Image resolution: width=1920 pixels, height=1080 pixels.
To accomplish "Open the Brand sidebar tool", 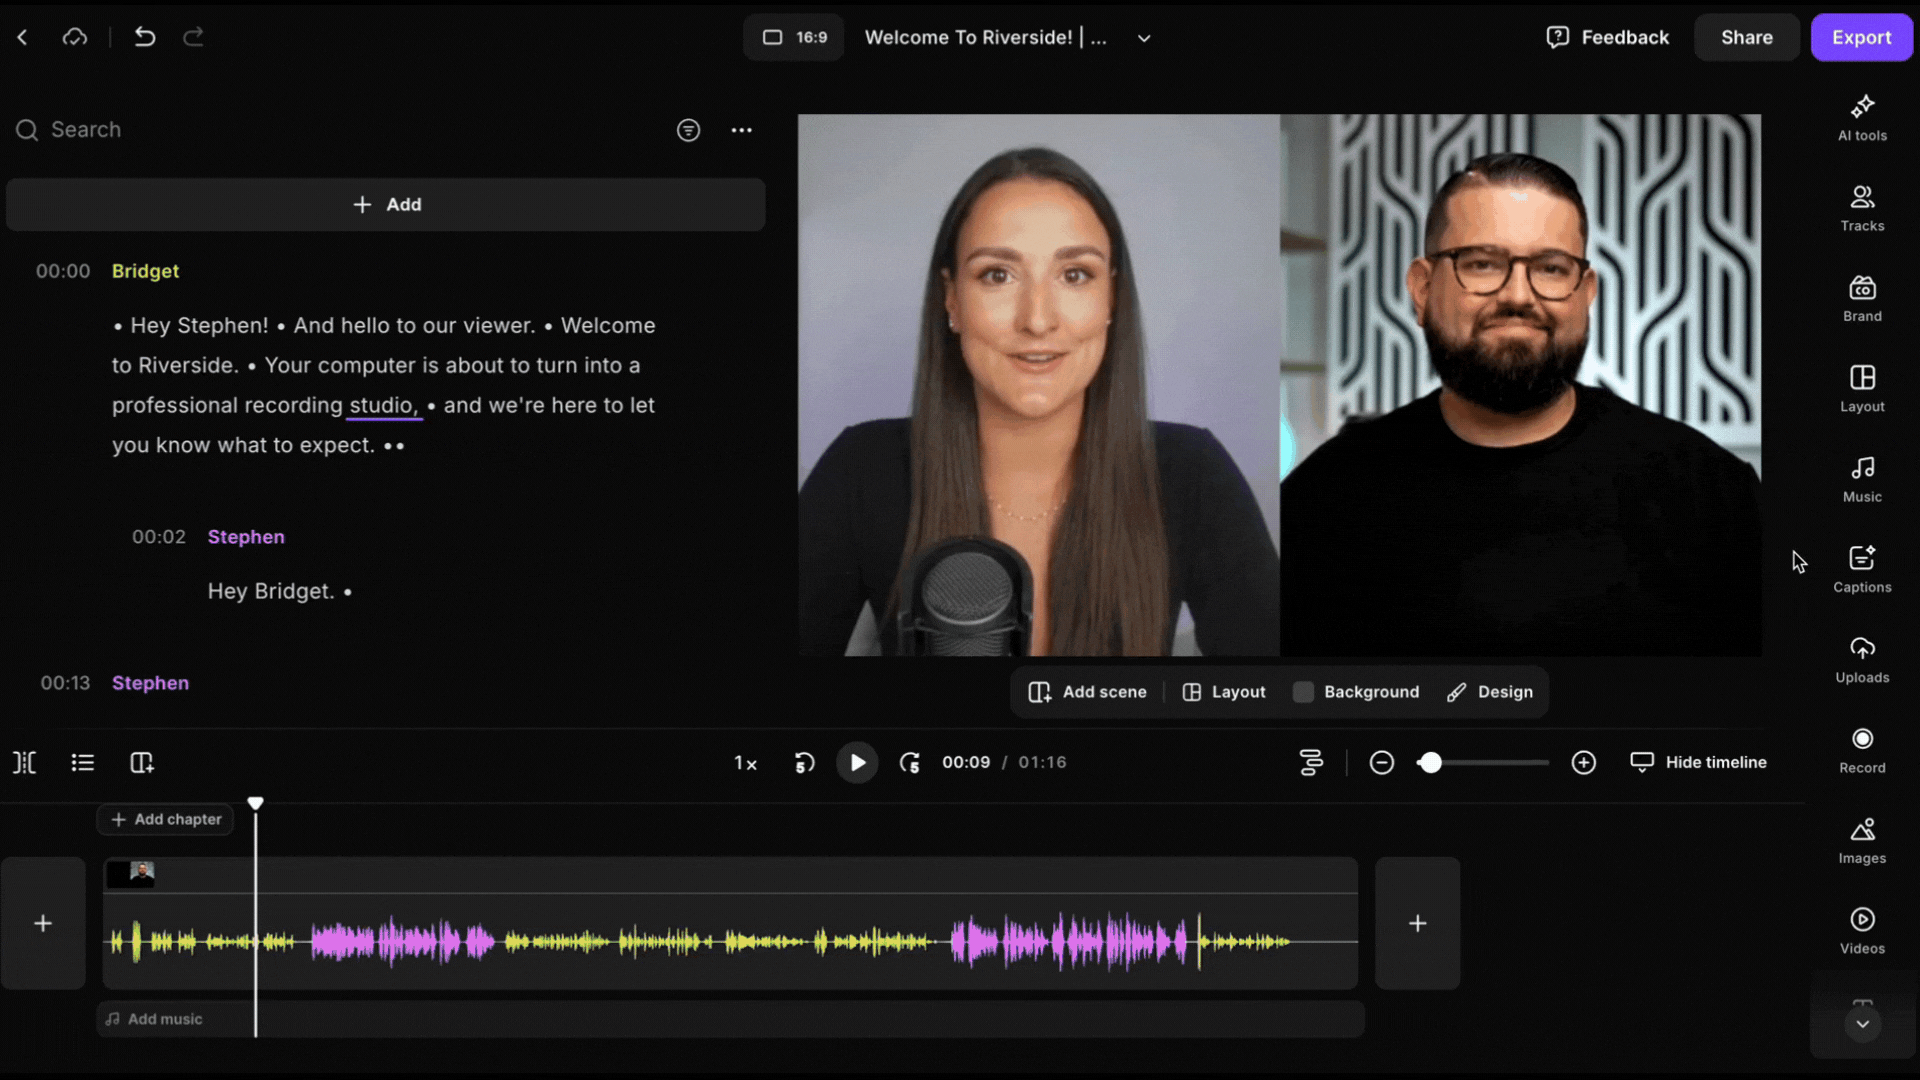I will pyautogui.click(x=1861, y=299).
